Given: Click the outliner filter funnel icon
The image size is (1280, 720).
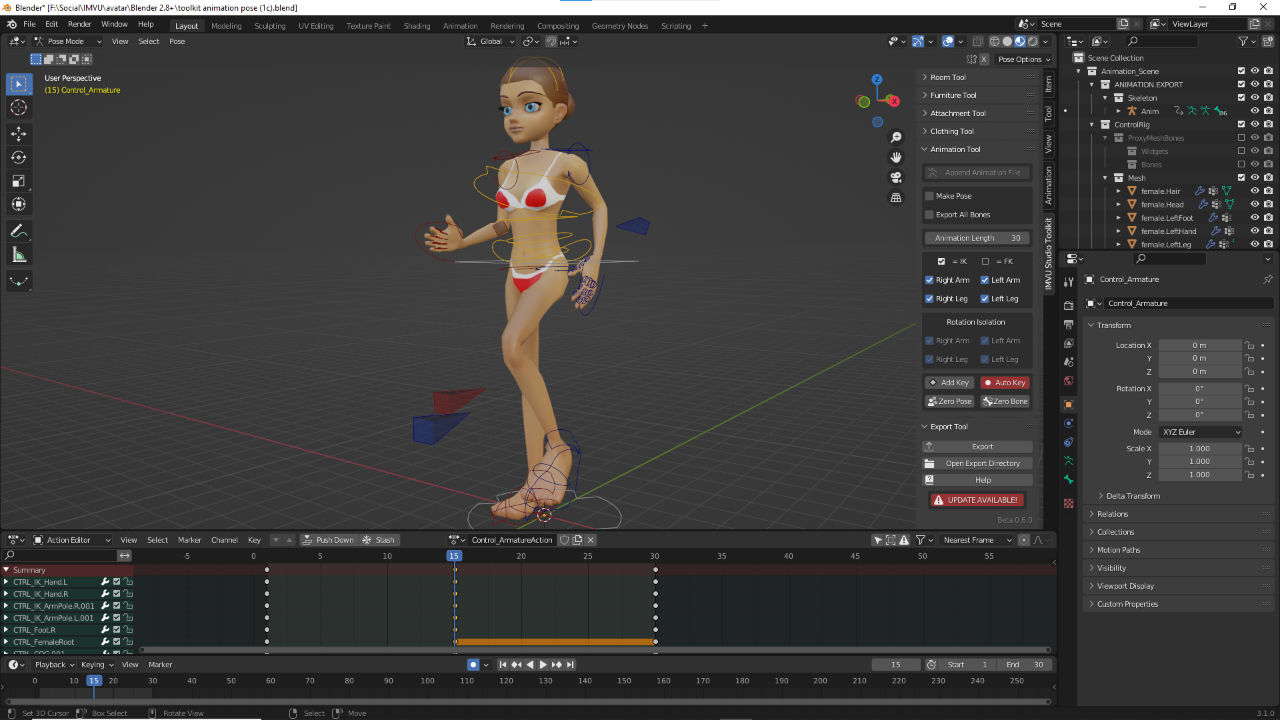Looking at the screenshot, I should pos(1245,41).
